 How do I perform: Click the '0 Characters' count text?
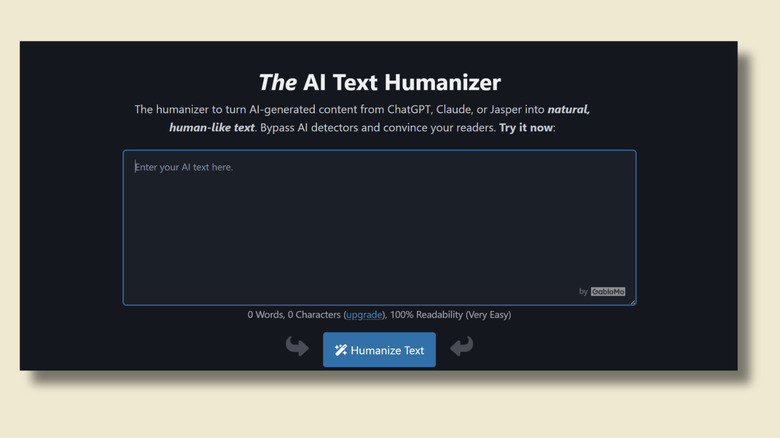(314, 315)
